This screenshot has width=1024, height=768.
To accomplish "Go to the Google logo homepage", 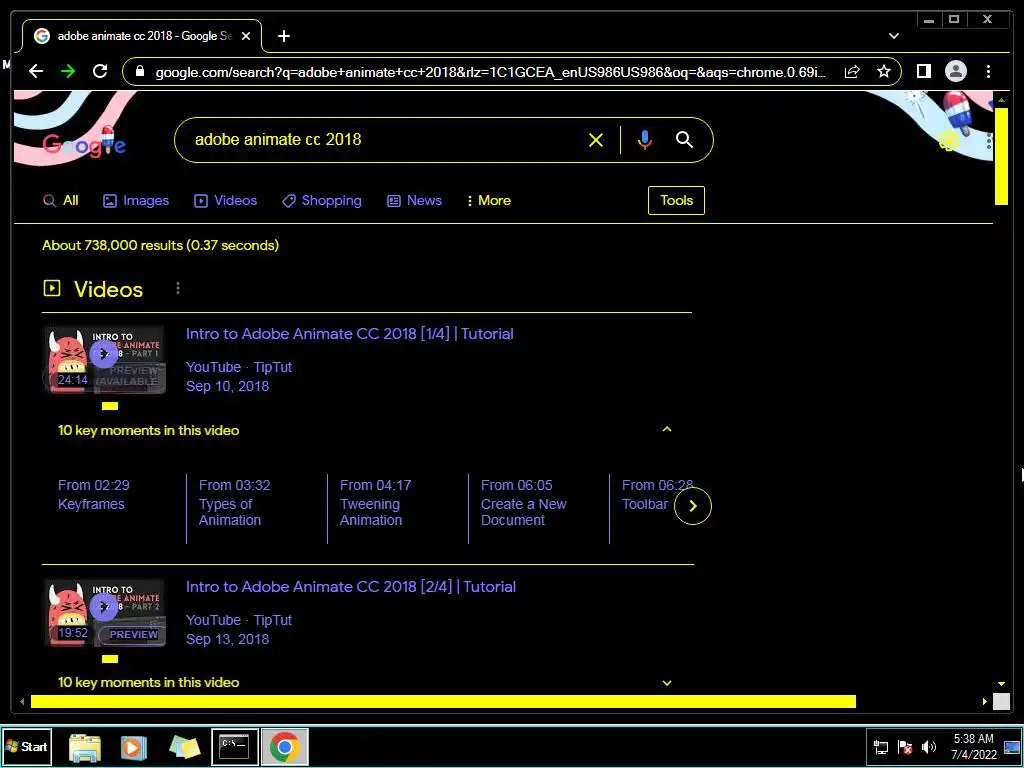I will pyautogui.click(x=84, y=142).
